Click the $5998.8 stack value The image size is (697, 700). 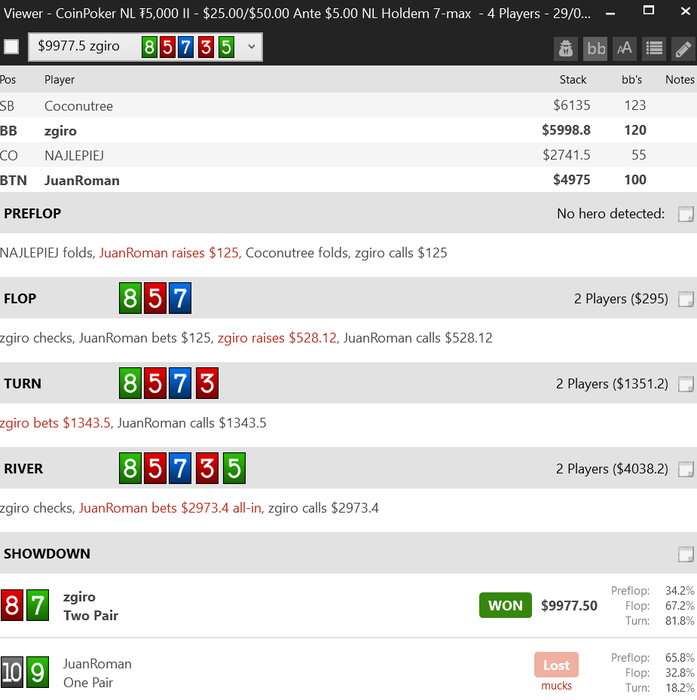566,130
